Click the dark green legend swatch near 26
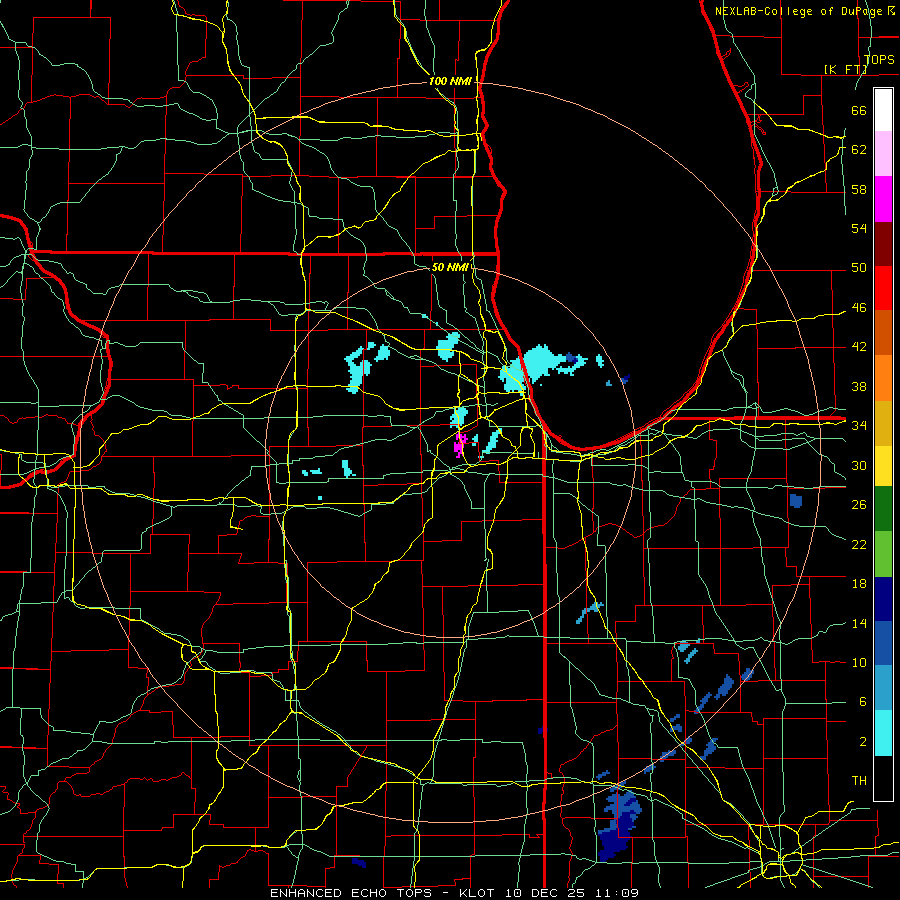The height and width of the screenshot is (900, 900). (x=883, y=509)
